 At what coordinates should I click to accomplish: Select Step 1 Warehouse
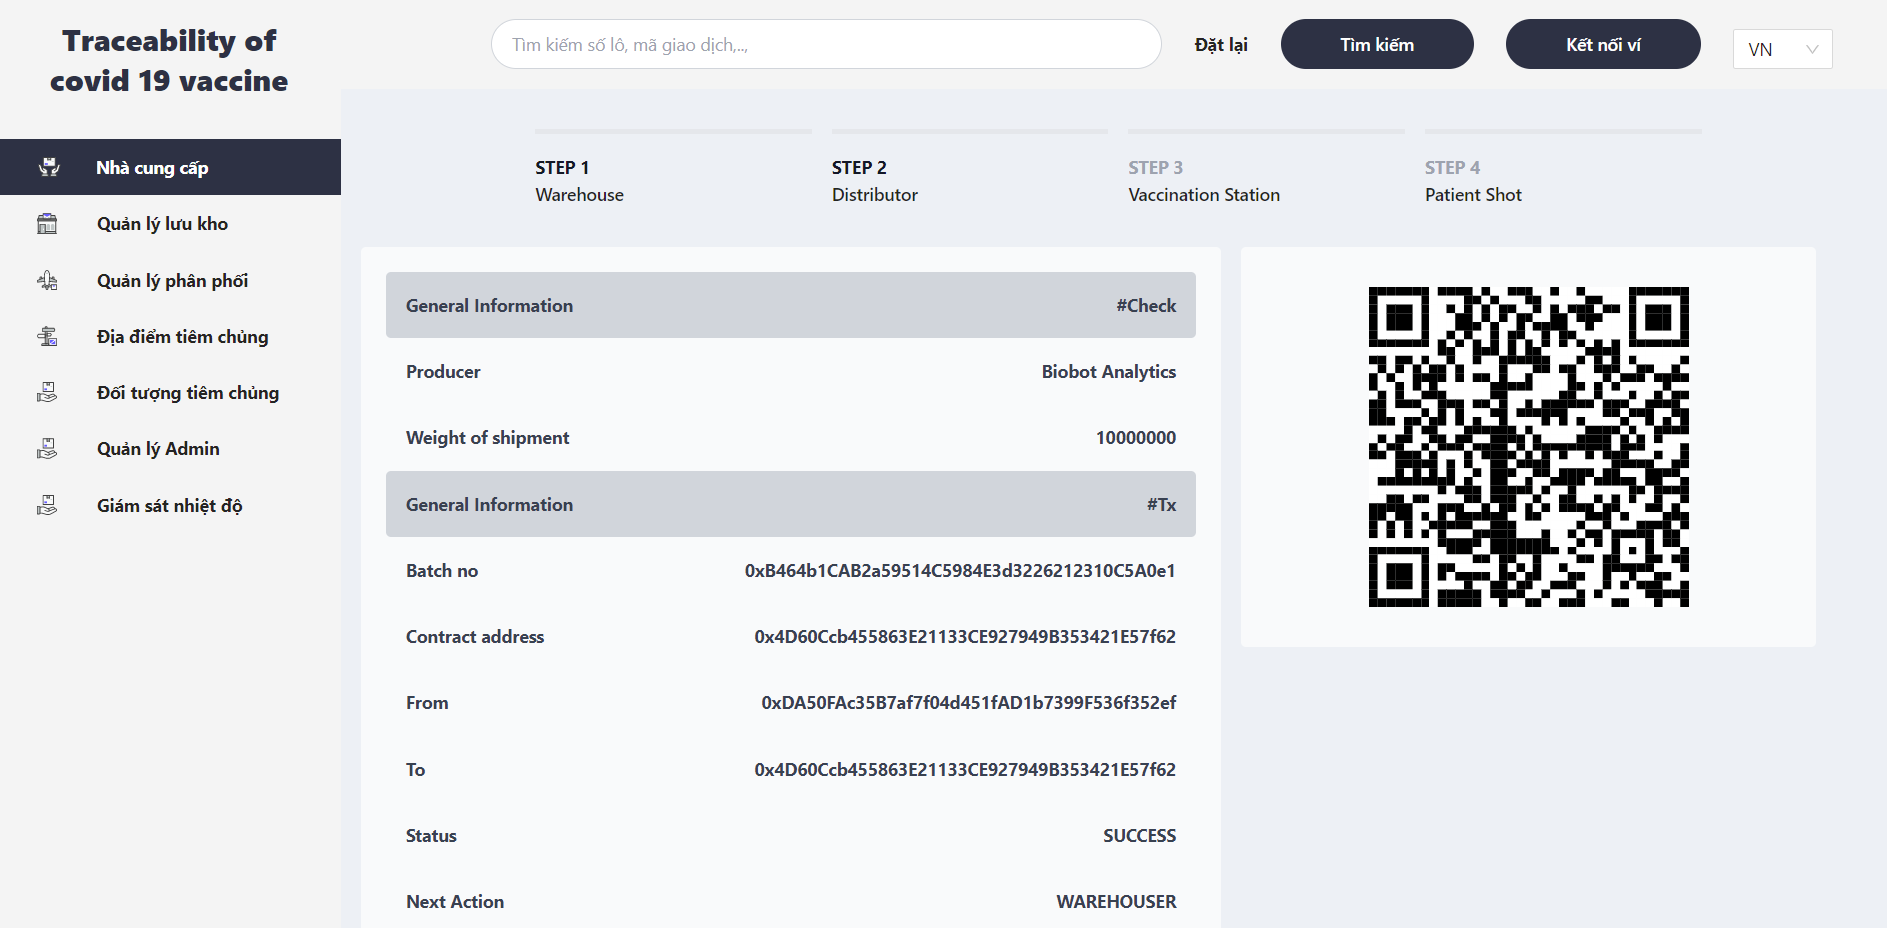pyautogui.click(x=673, y=168)
